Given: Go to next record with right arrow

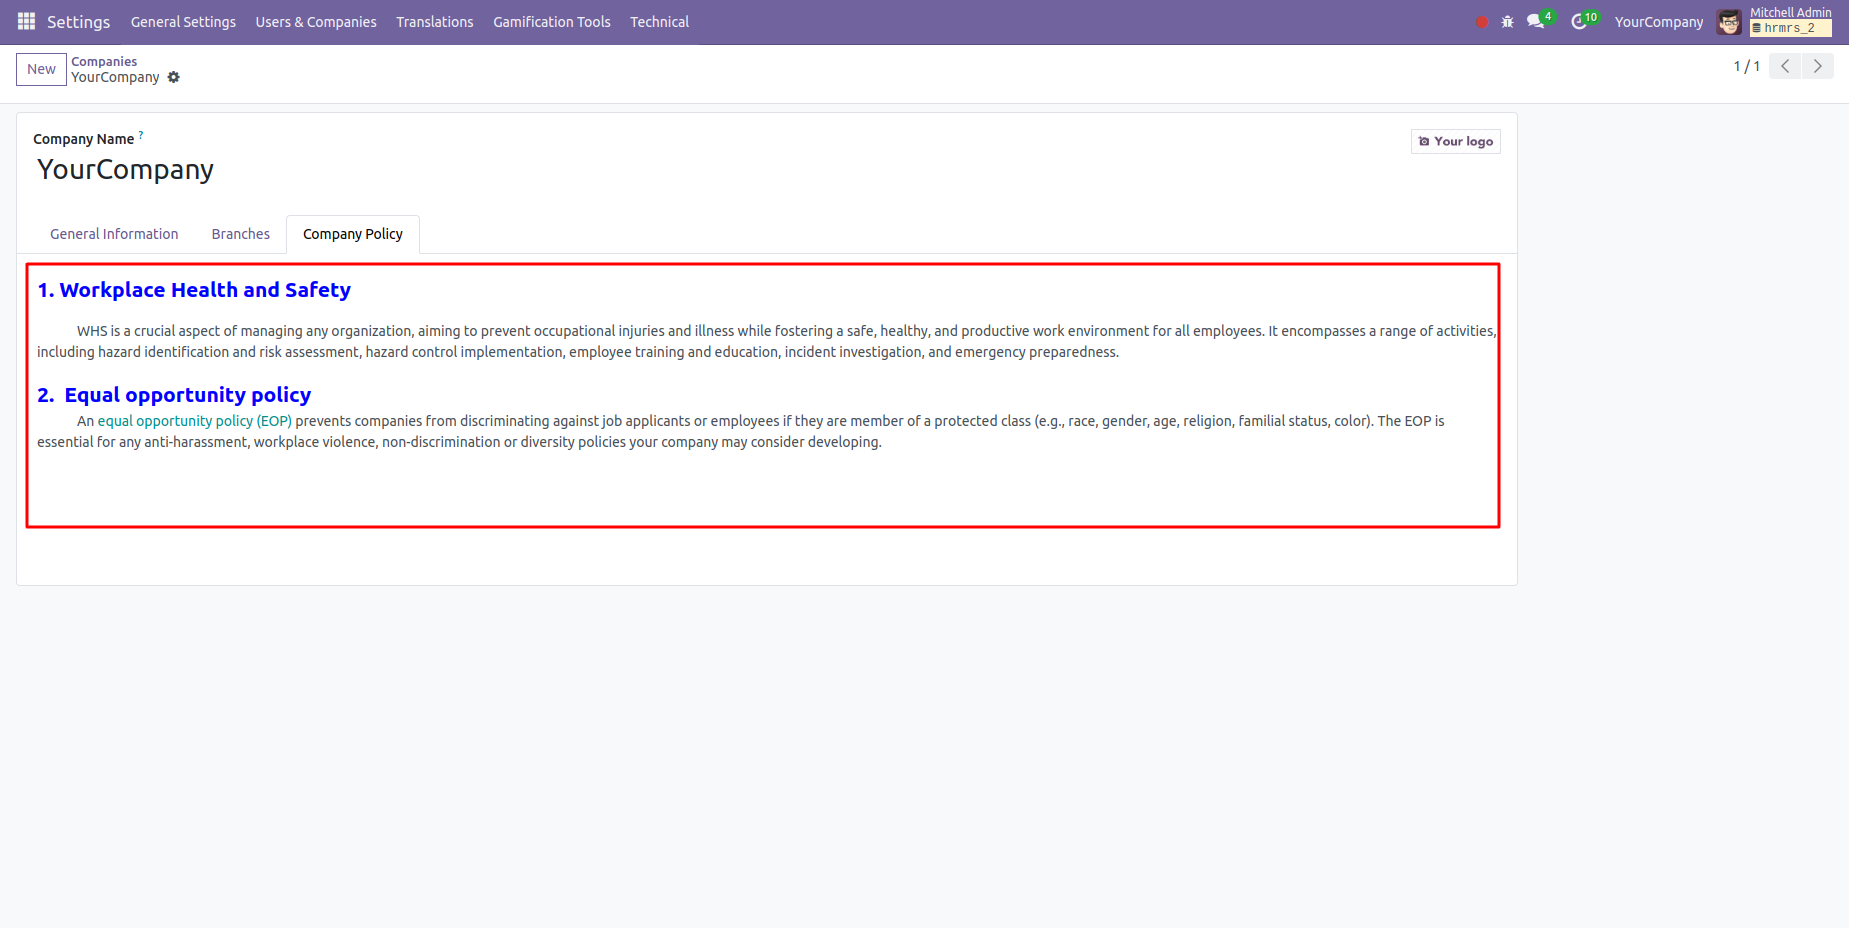Looking at the screenshot, I should point(1817,66).
